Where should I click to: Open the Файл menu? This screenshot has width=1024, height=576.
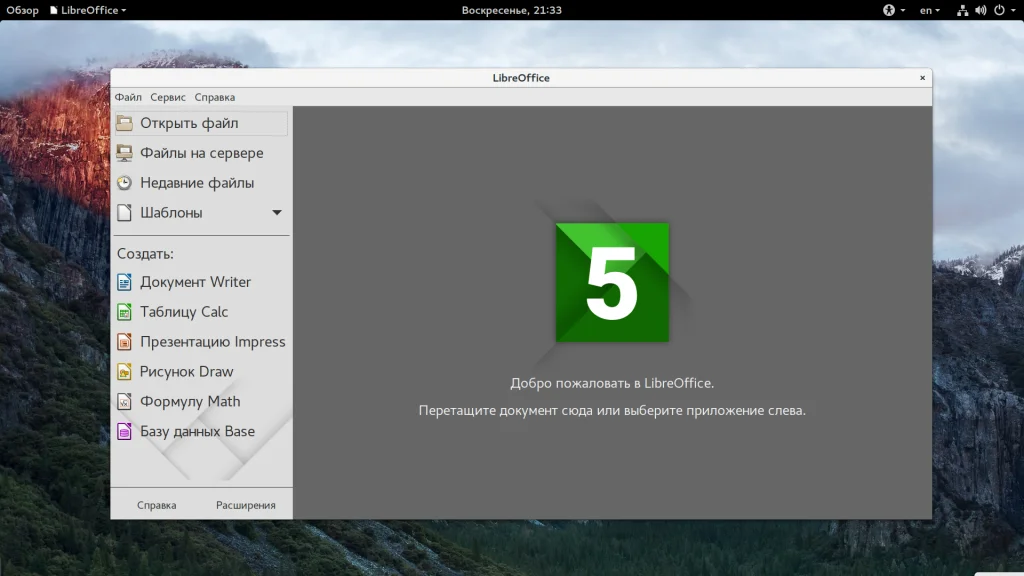coord(128,97)
